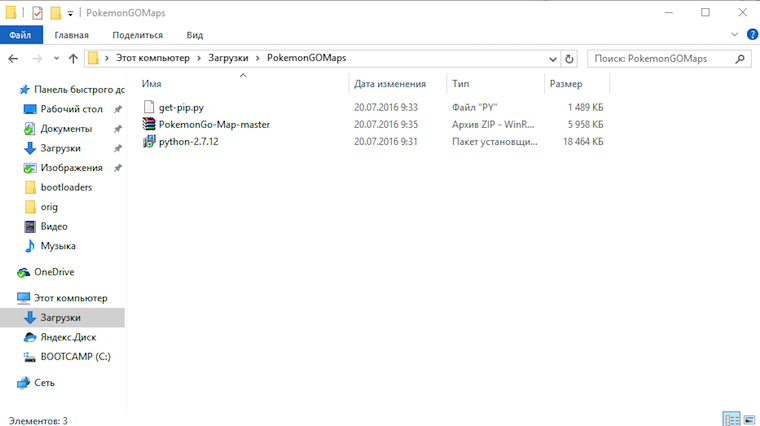Click date 20.07.2016 9:31 cell
This screenshot has width=760, height=426.
coord(385,142)
